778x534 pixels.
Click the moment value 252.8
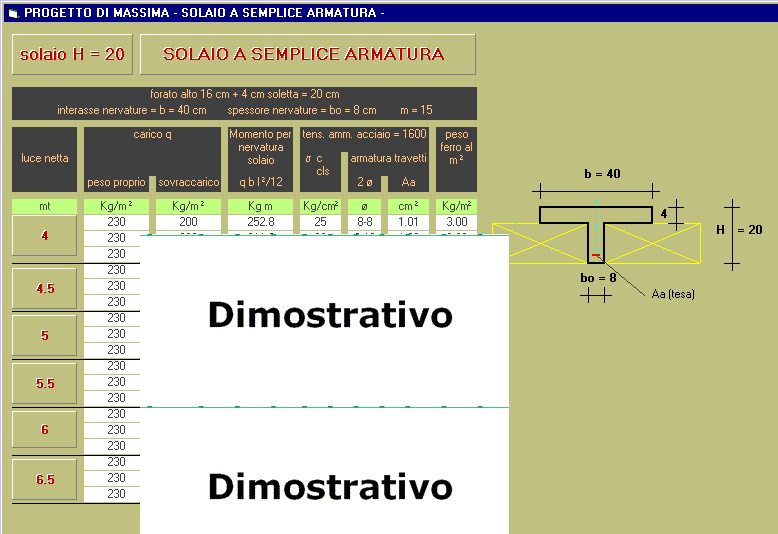pos(260,222)
